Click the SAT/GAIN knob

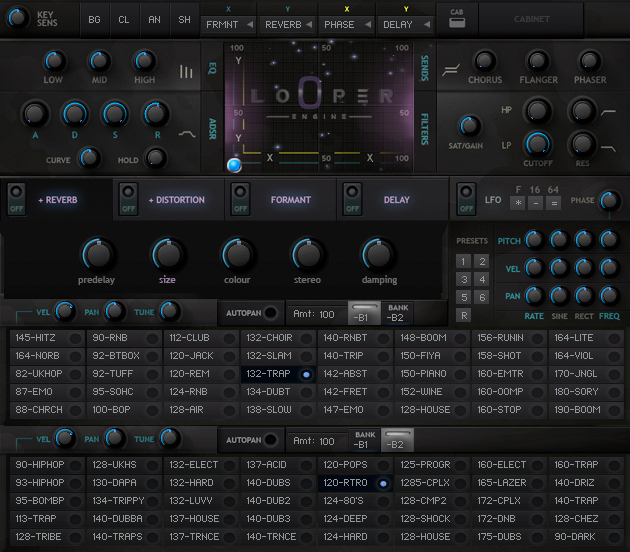[469, 126]
